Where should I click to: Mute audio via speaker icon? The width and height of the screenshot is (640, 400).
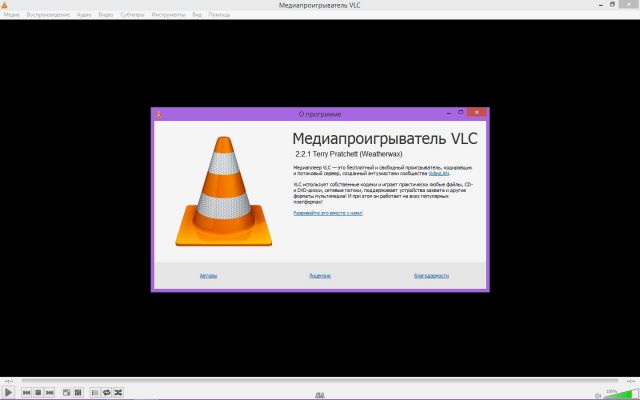pos(598,395)
